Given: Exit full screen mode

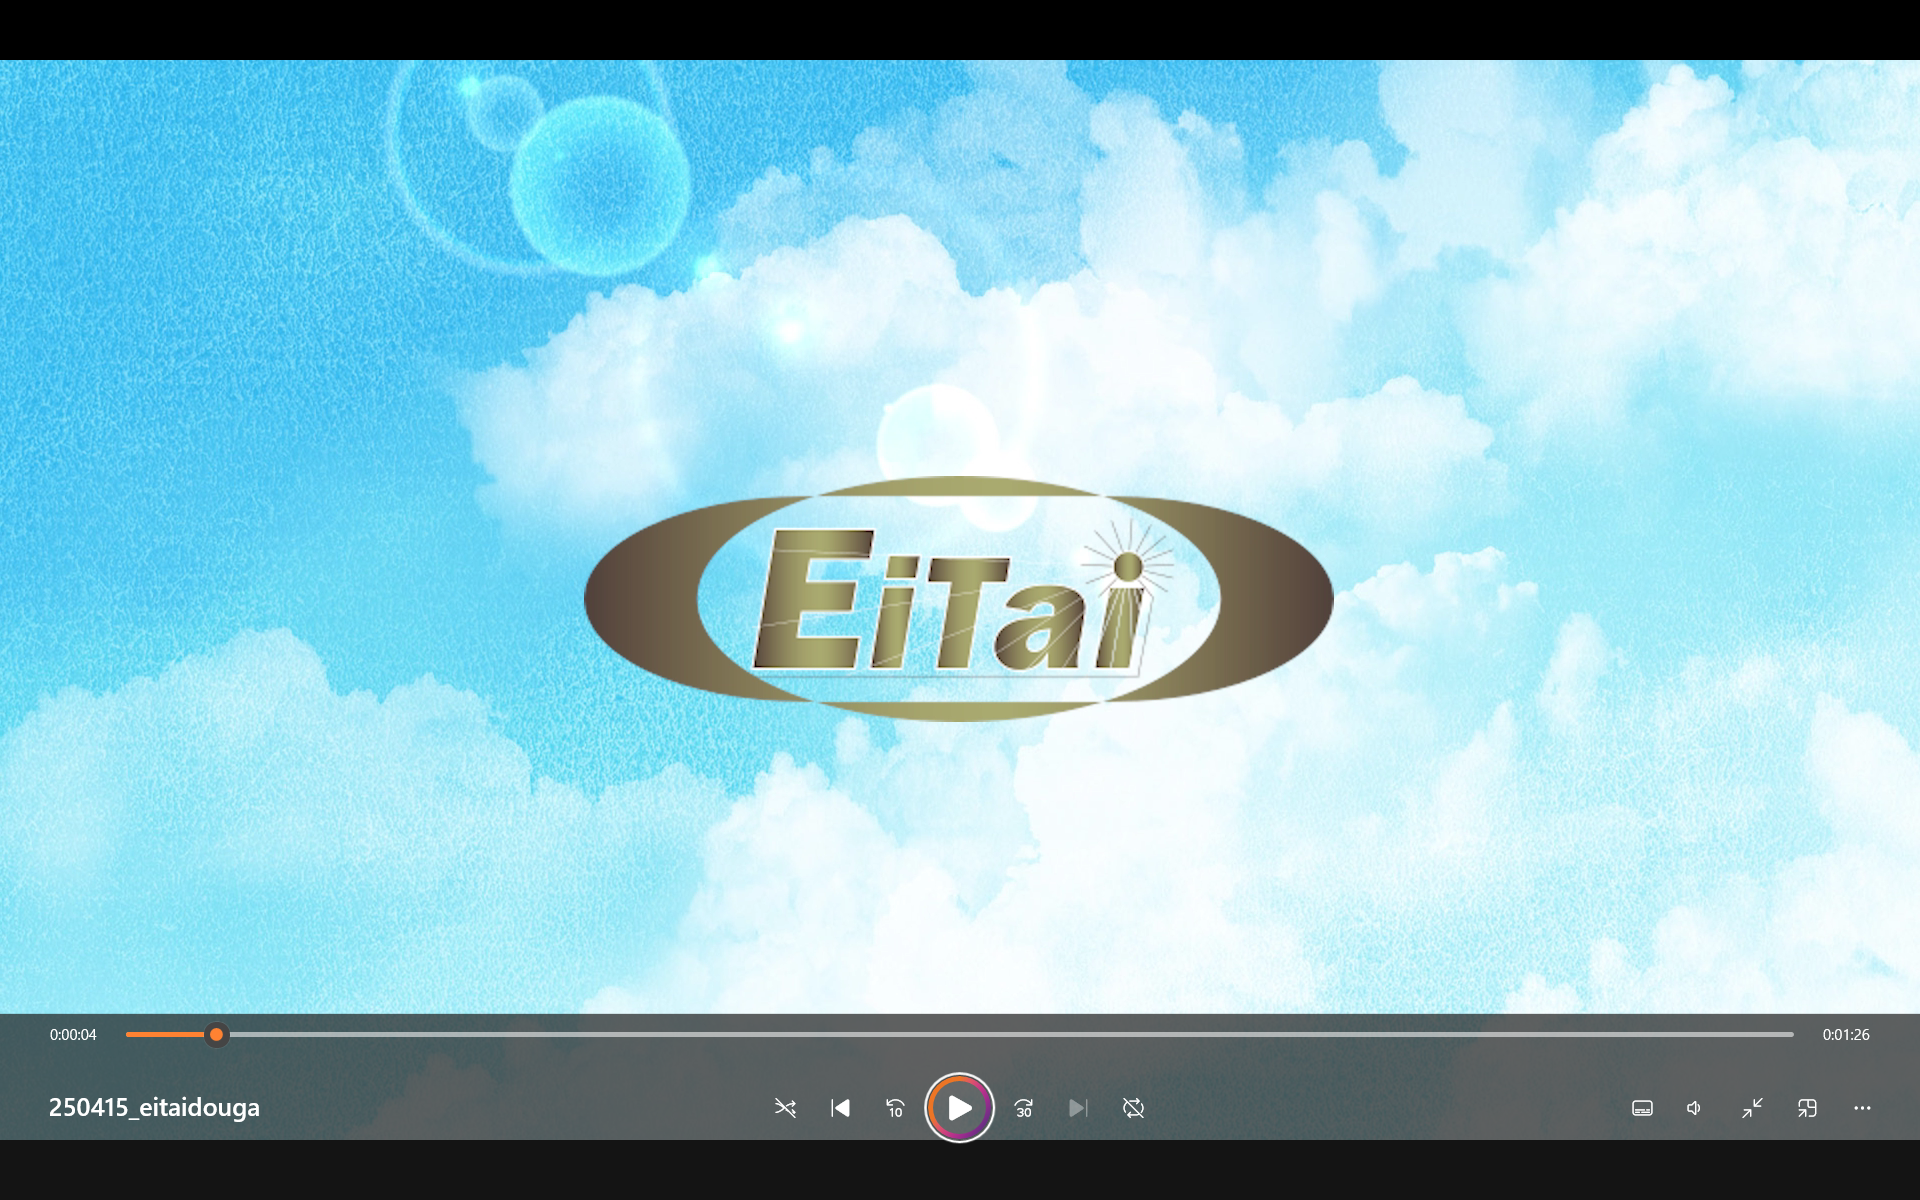Looking at the screenshot, I should pos(1752,1108).
